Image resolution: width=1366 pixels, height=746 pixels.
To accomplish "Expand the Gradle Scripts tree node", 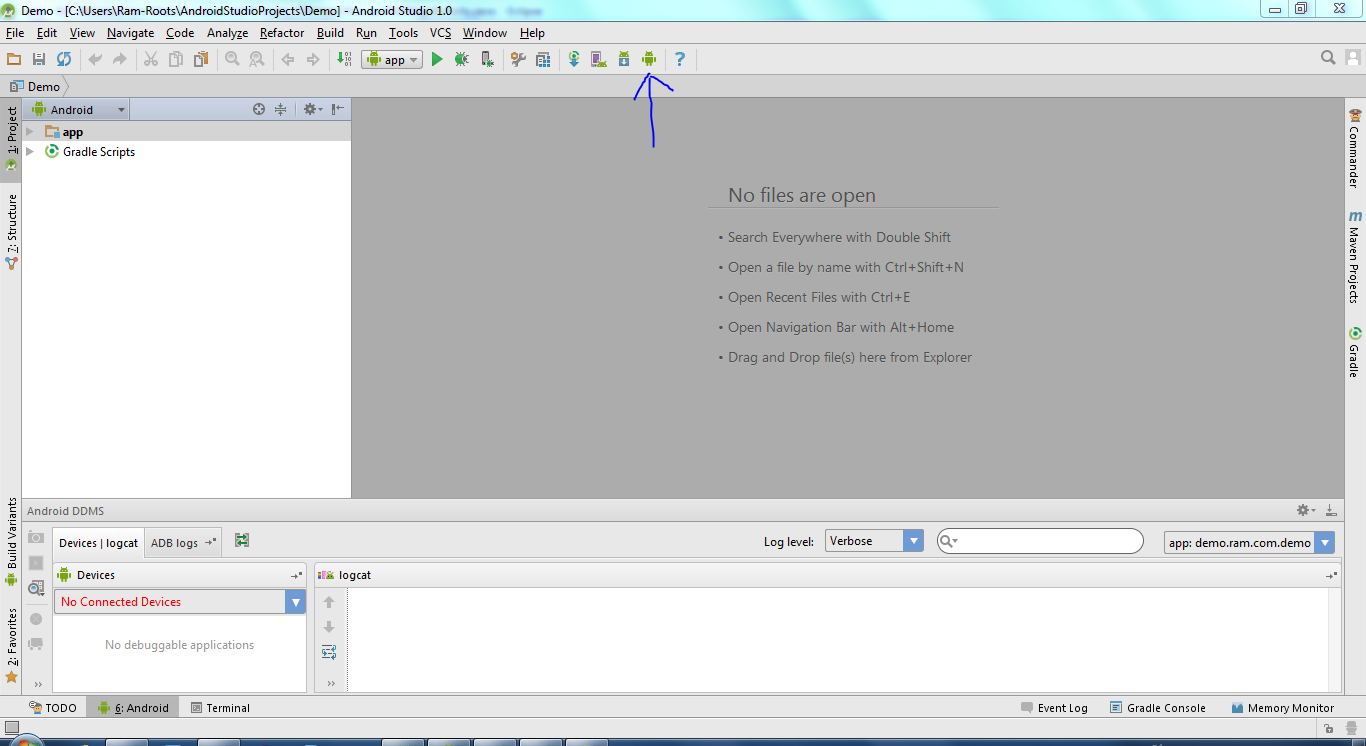I will [x=30, y=152].
